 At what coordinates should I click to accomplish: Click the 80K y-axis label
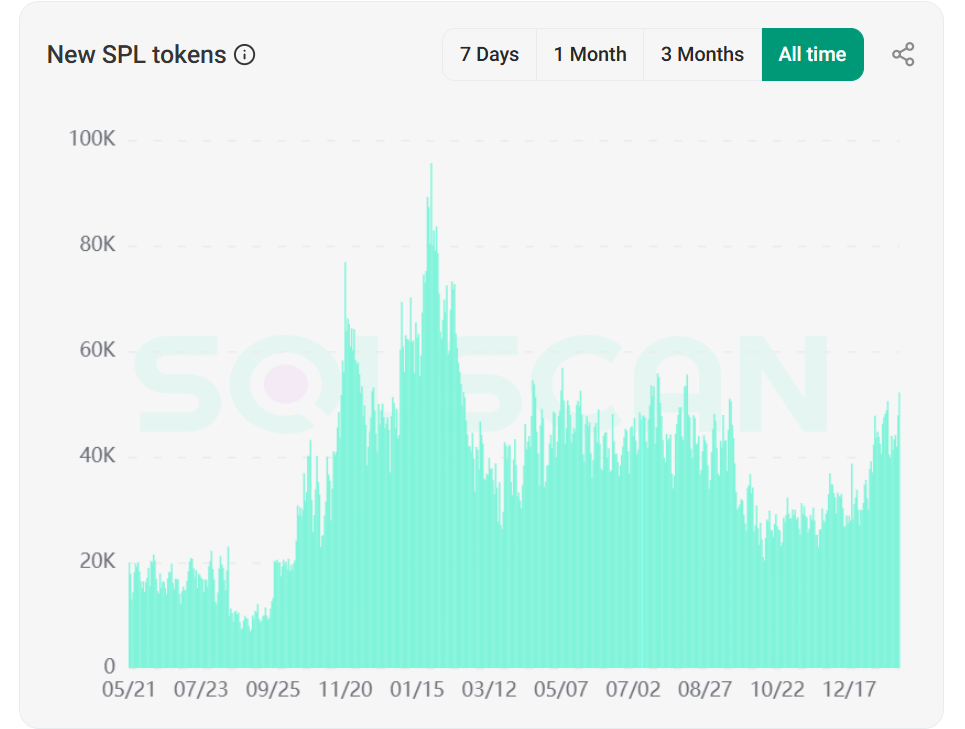97,245
